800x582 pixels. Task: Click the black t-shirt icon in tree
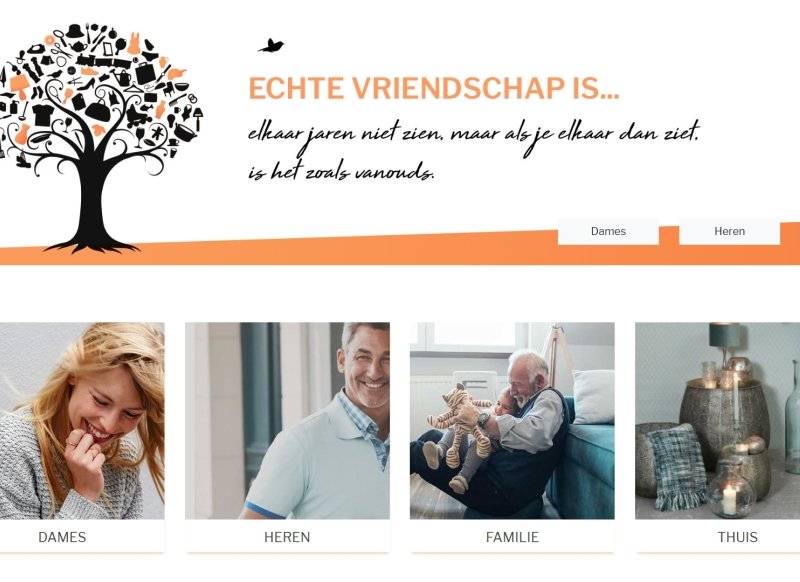click(43, 114)
